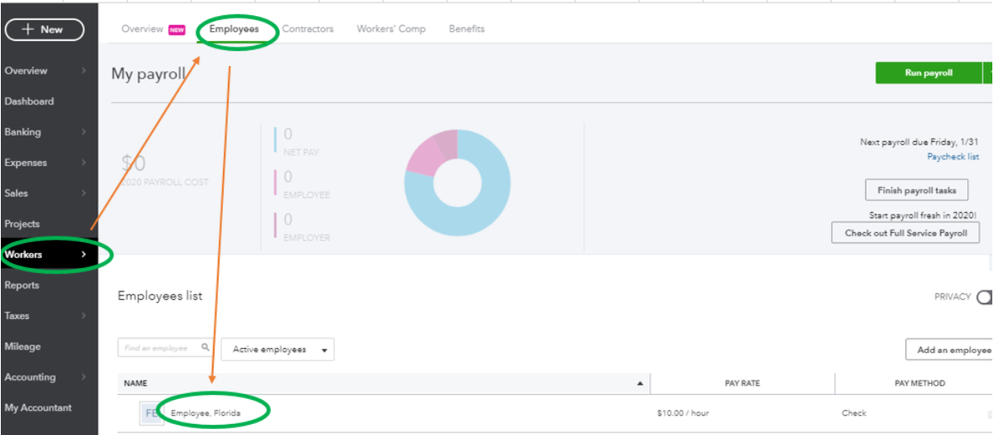Click the search magnifier icon
The height and width of the screenshot is (435, 999).
pos(205,348)
